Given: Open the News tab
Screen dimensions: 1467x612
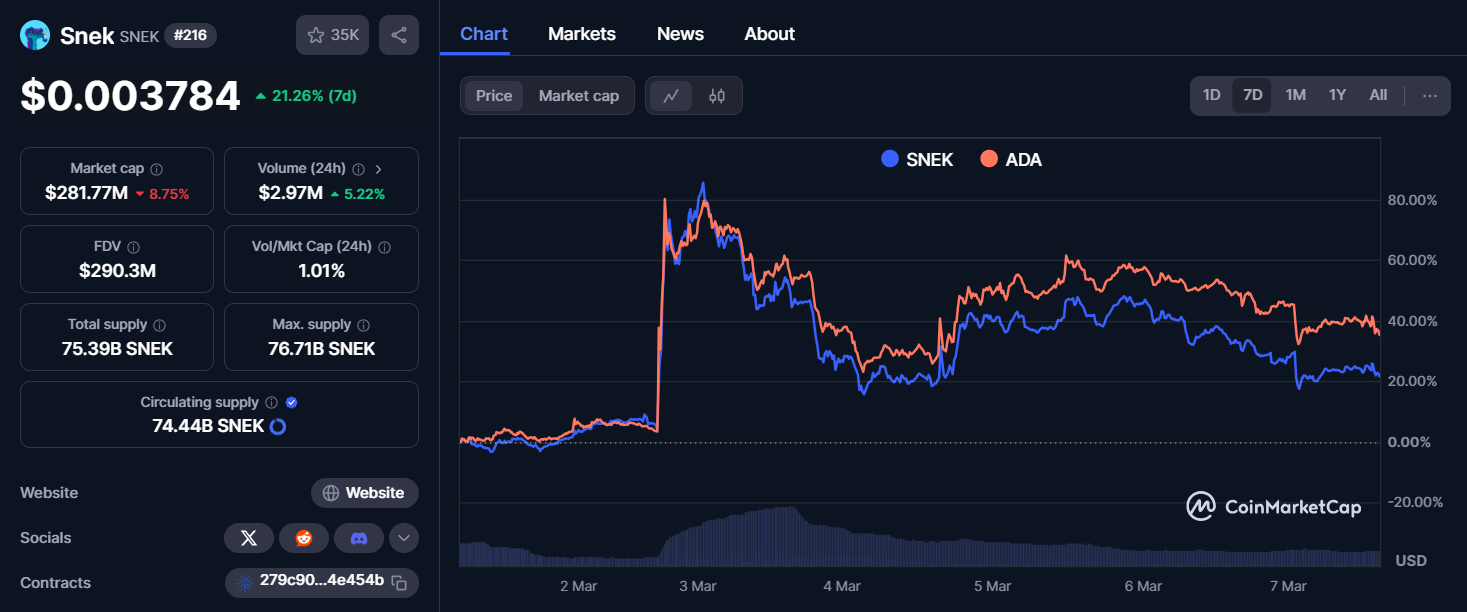Looking at the screenshot, I should tap(680, 34).
